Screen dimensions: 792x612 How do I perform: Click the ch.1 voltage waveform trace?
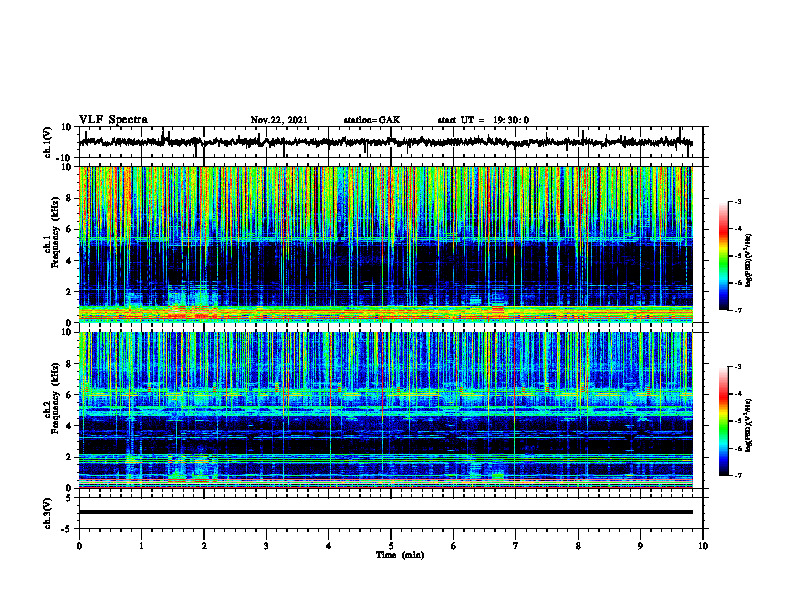385,142
